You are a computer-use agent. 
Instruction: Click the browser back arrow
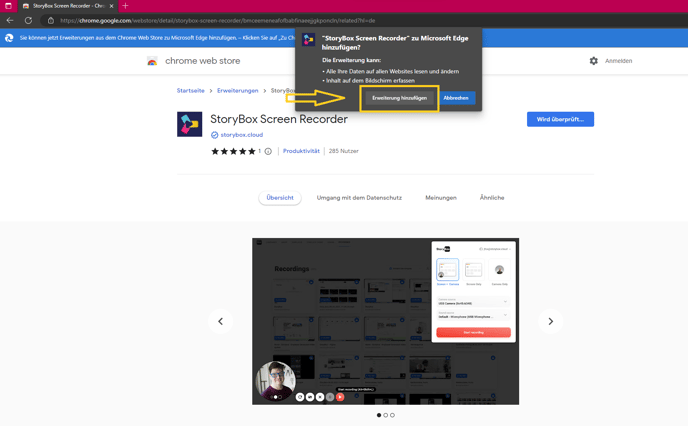pos(10,20)
